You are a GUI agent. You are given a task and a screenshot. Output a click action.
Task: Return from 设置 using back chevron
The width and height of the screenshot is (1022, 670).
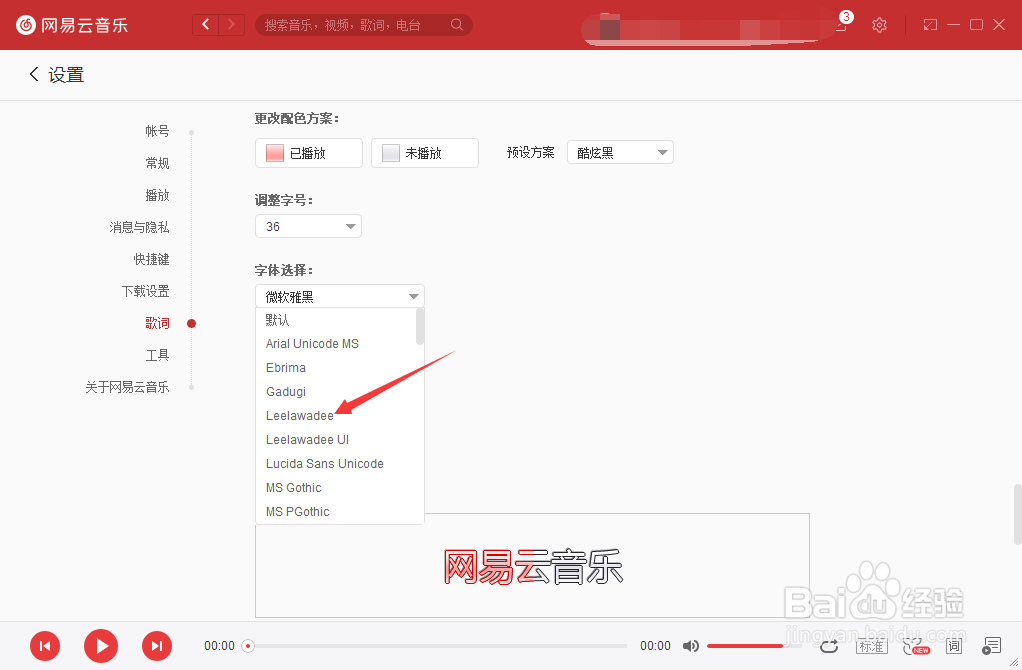pyautogui.click(x=34, y=74)
